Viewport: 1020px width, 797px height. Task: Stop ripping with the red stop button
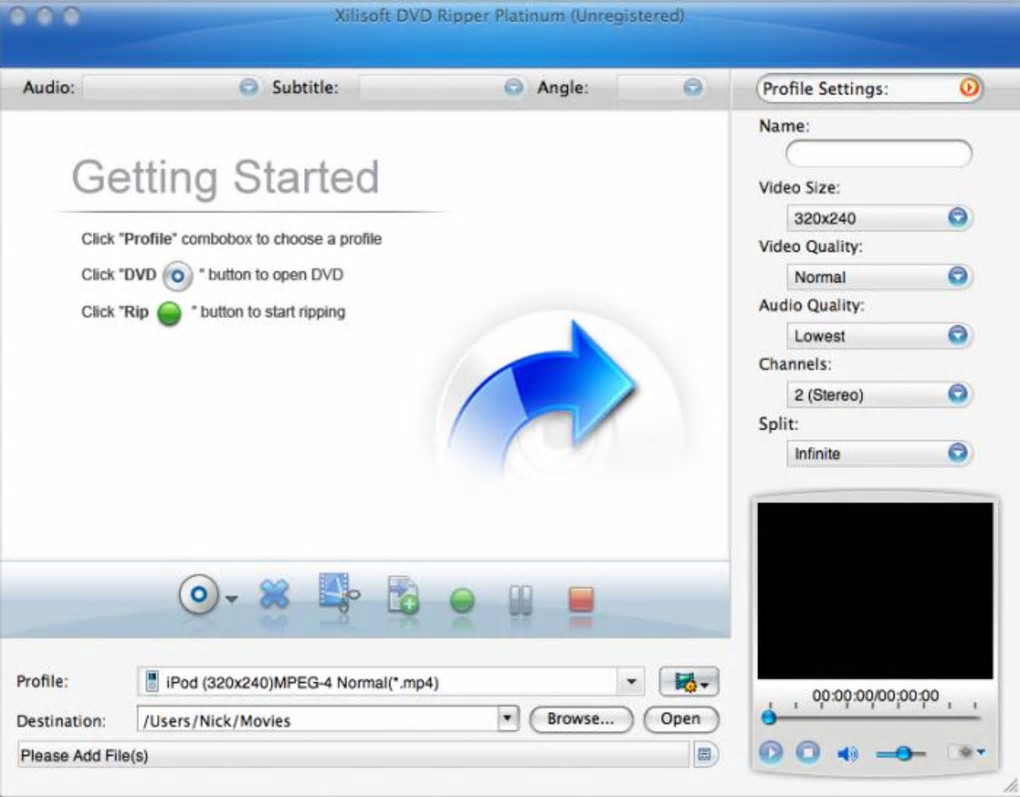tap(581, 599)
